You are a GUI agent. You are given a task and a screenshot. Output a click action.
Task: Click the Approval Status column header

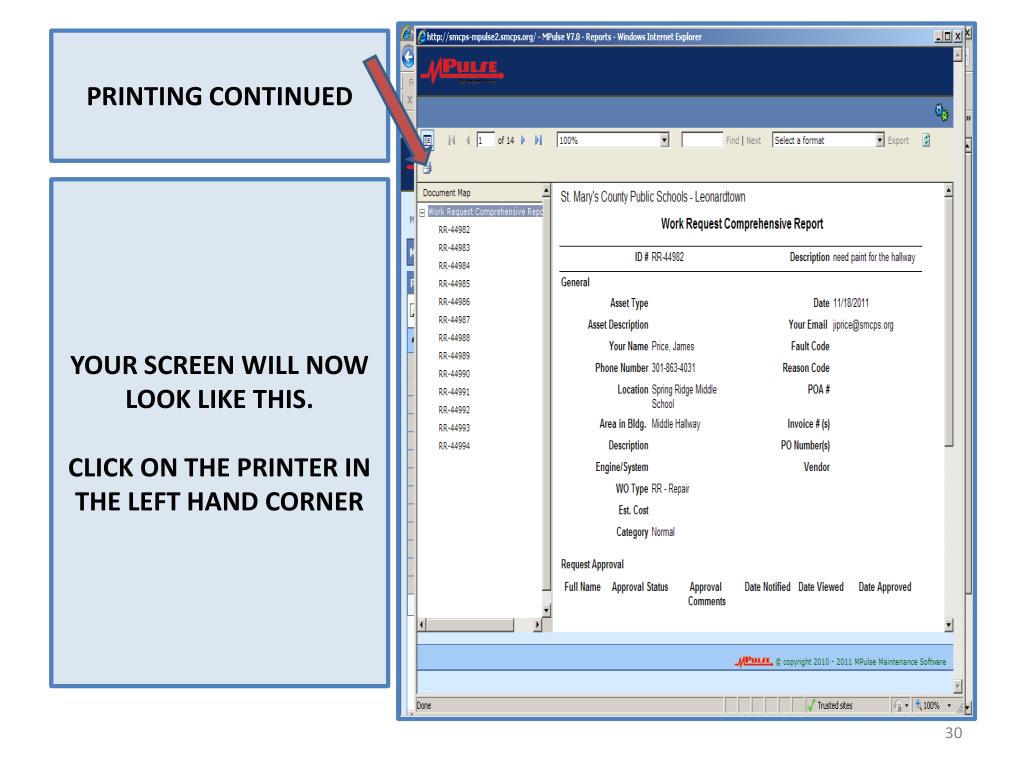(640, 587)
